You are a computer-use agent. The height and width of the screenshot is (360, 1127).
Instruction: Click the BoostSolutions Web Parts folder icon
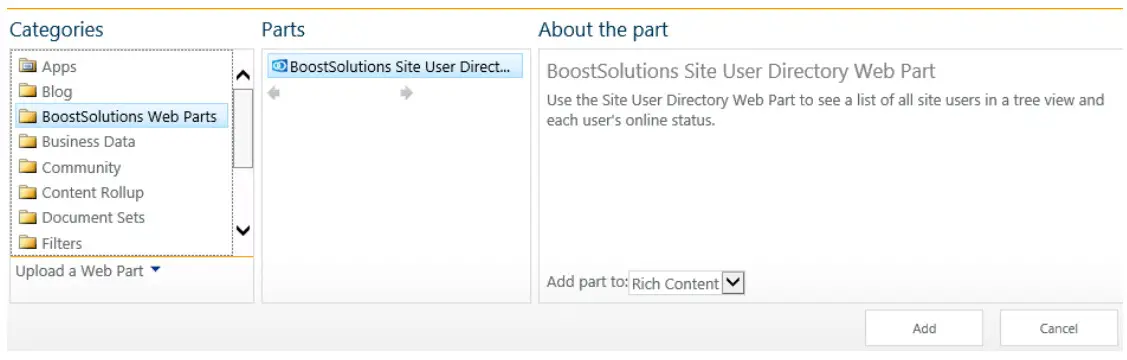tap(27, 116)
